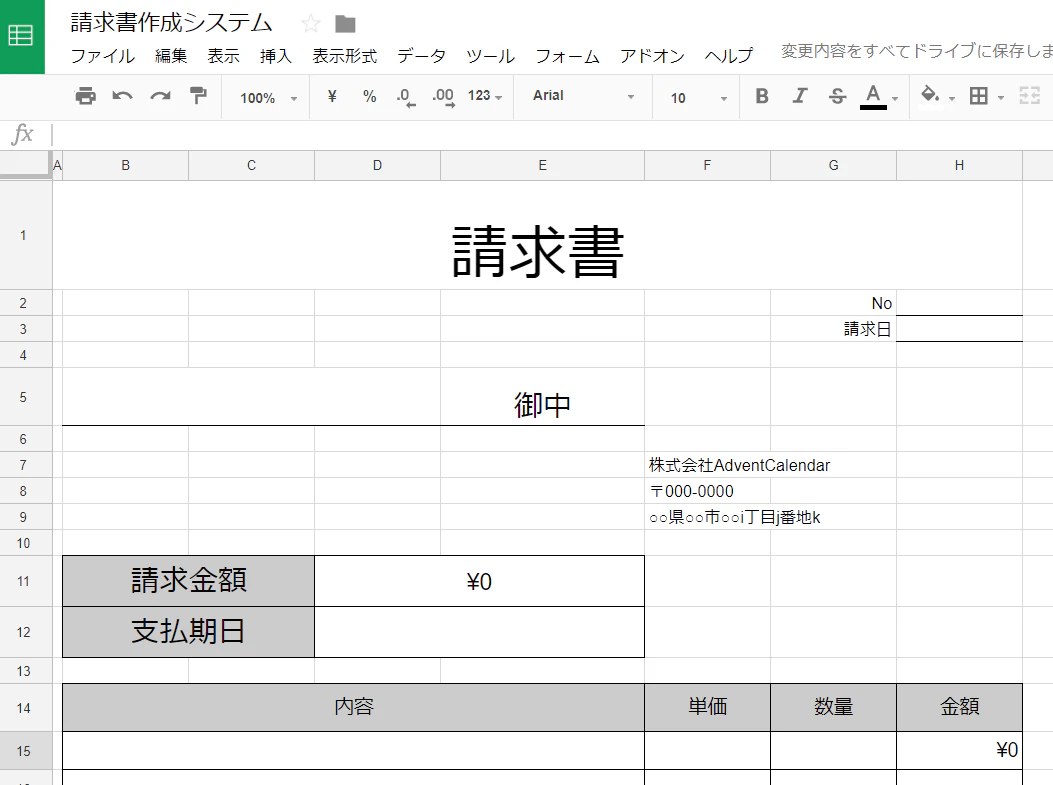The width and height of the screenshot is (1053, 785).
Task: Decrease decimal places
Action: pyautogui.click(x=405, y=97)
